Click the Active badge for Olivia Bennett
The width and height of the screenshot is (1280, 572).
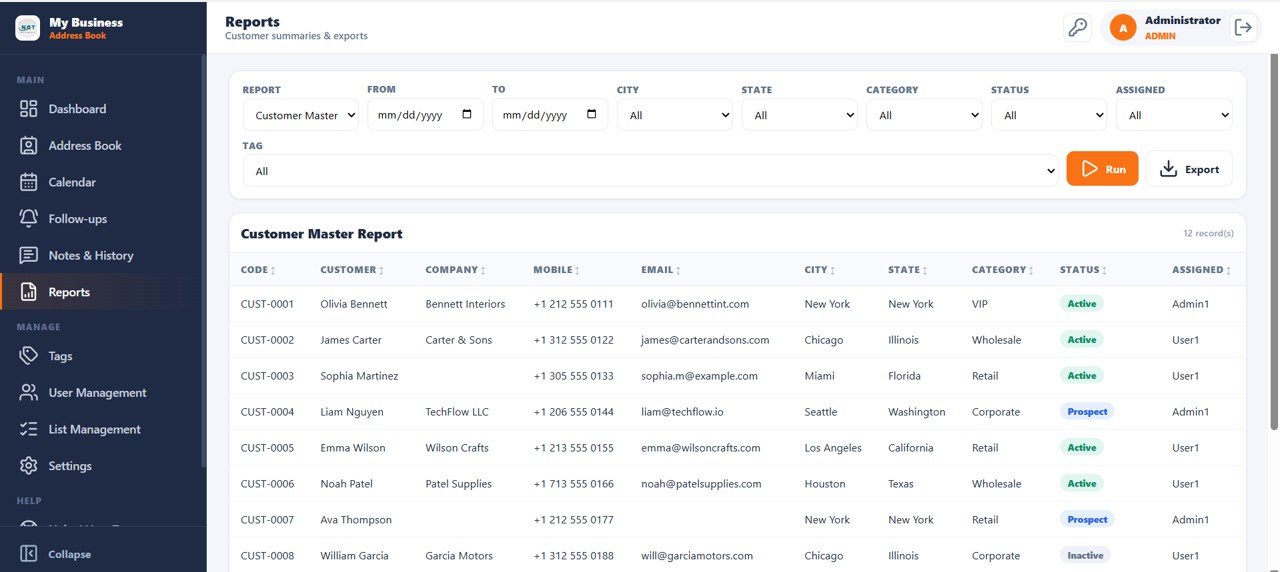pyautogui.click(x=1082, y=304)
